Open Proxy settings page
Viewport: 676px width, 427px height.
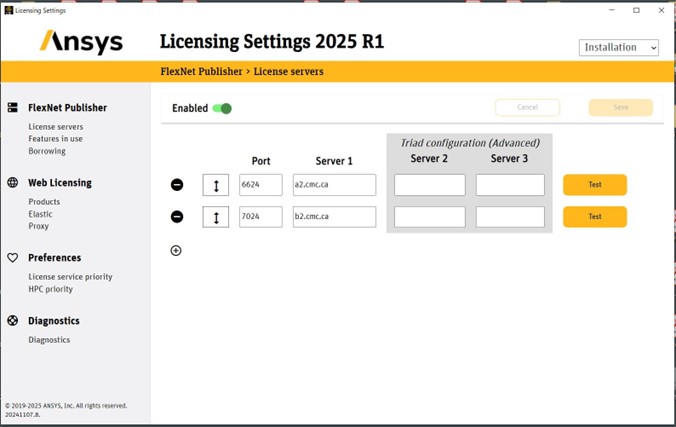[38, 226]
